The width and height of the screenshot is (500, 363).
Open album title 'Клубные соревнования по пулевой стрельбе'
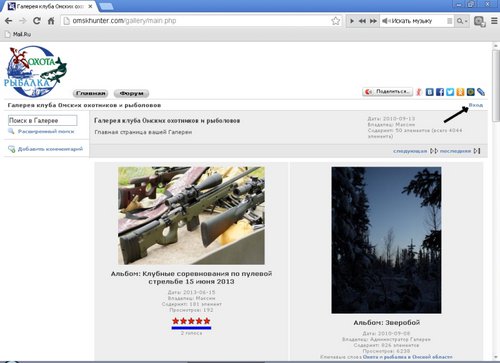point(191,277)
